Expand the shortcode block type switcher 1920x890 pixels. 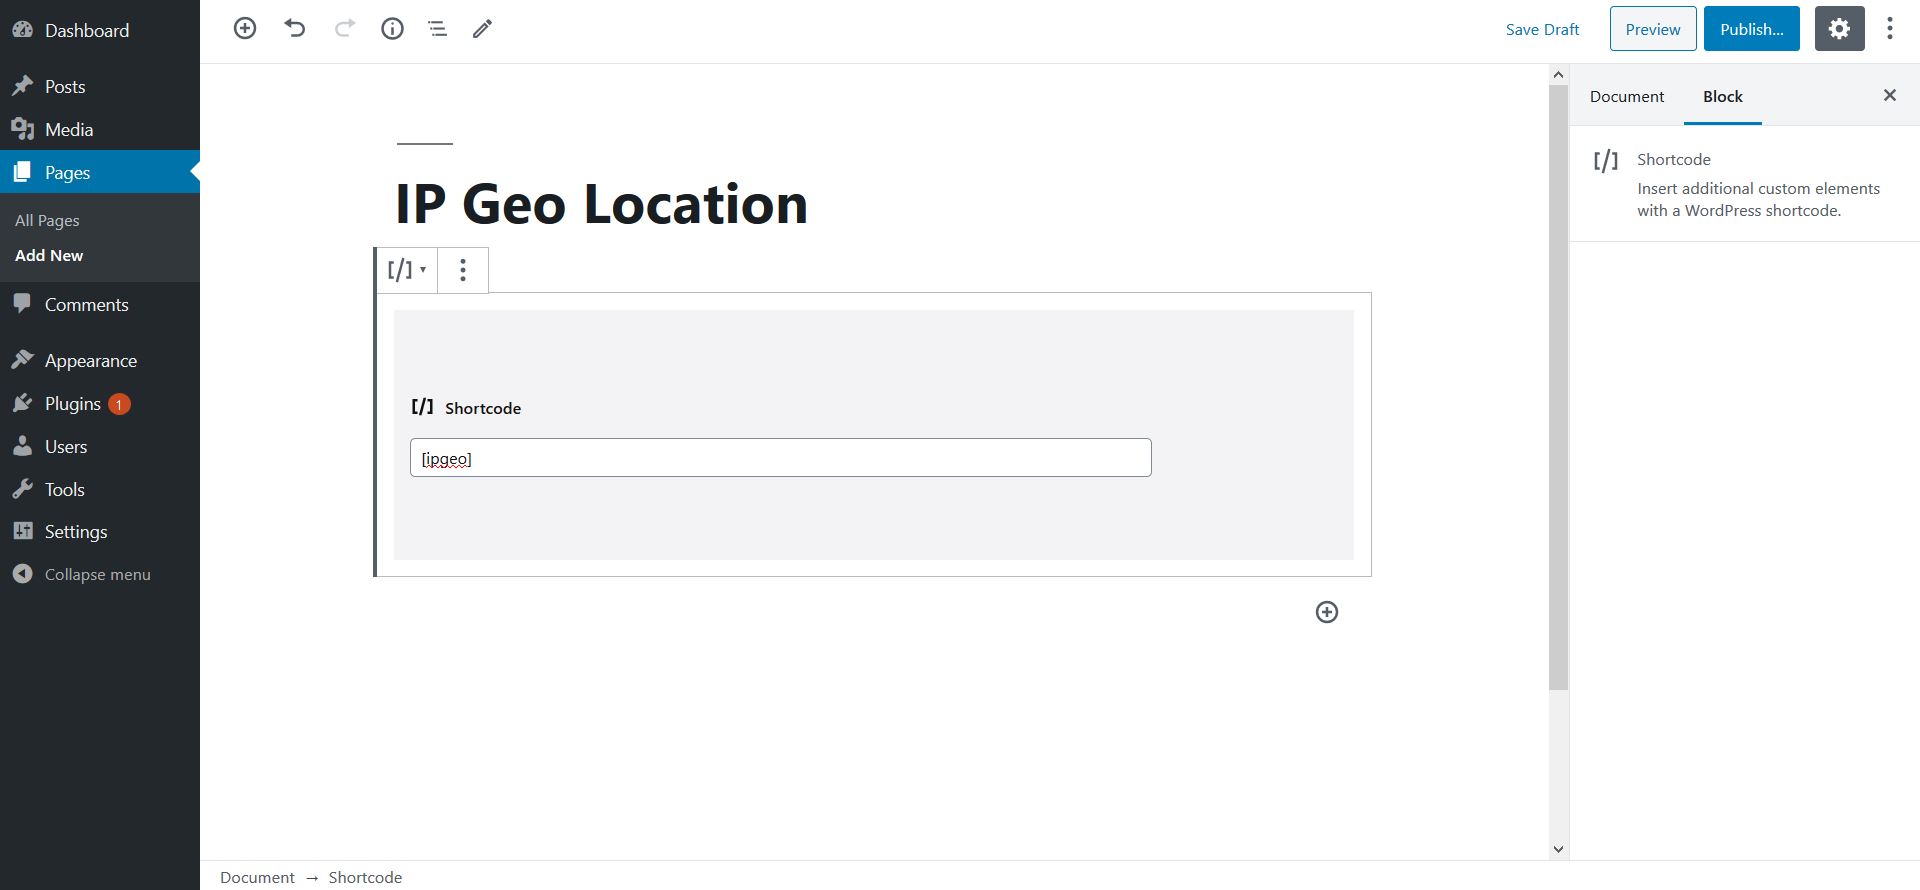point(407,270)
